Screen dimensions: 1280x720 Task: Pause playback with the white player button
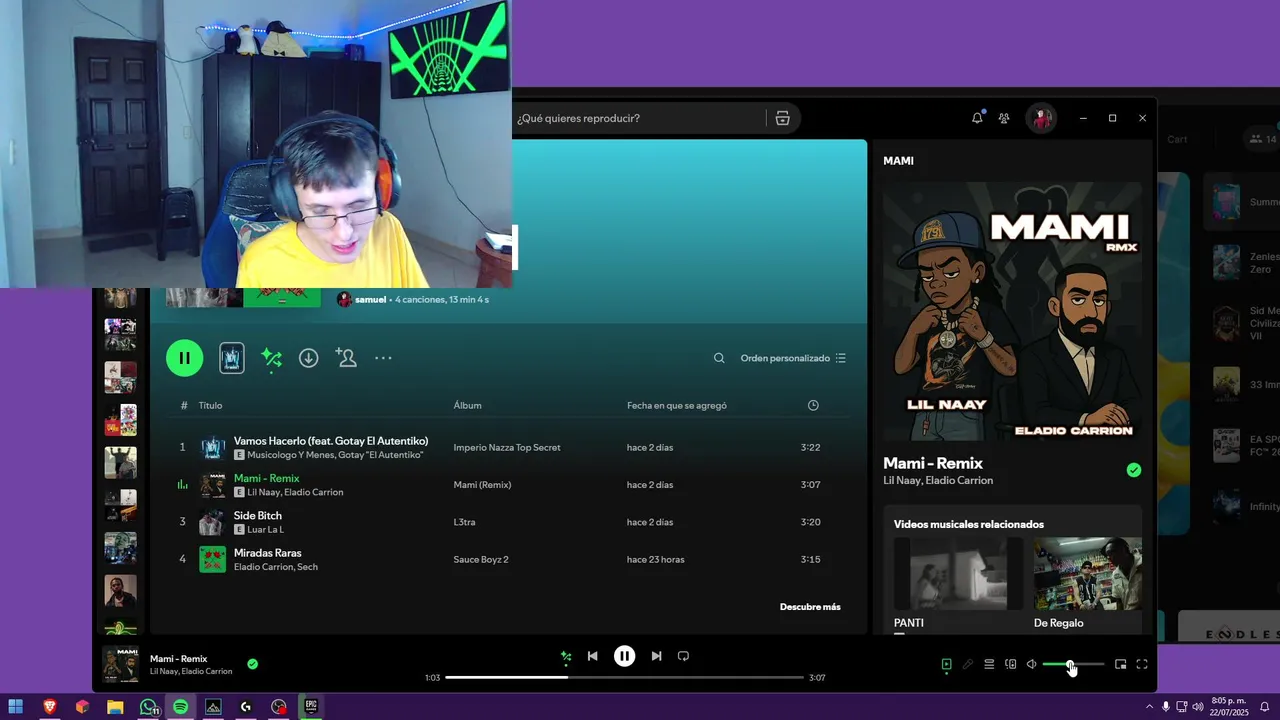coord(624,656)
